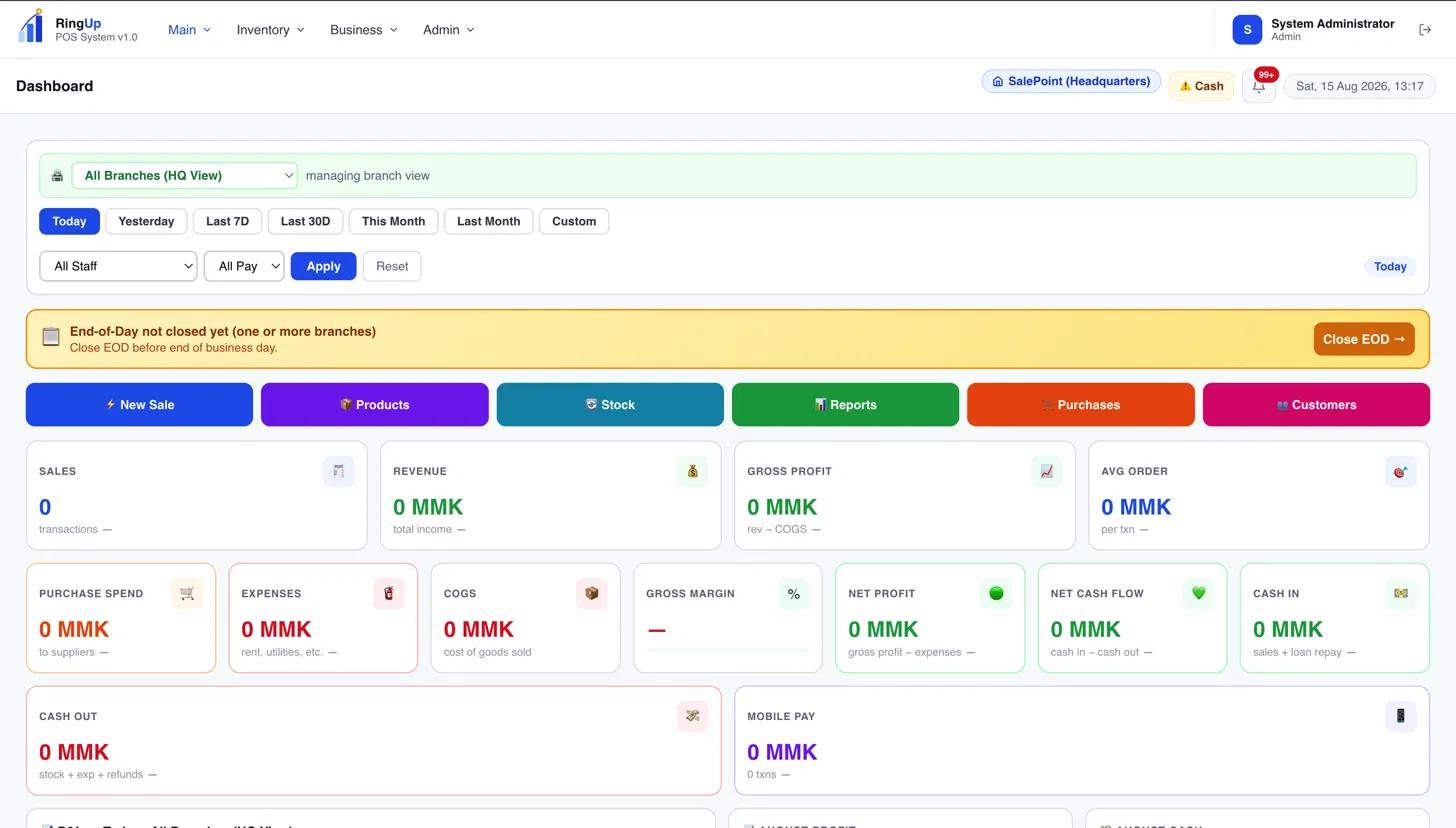1456x828 pixels.
Task: Open the Purchases shortcut
Action: click(1081, 405)
